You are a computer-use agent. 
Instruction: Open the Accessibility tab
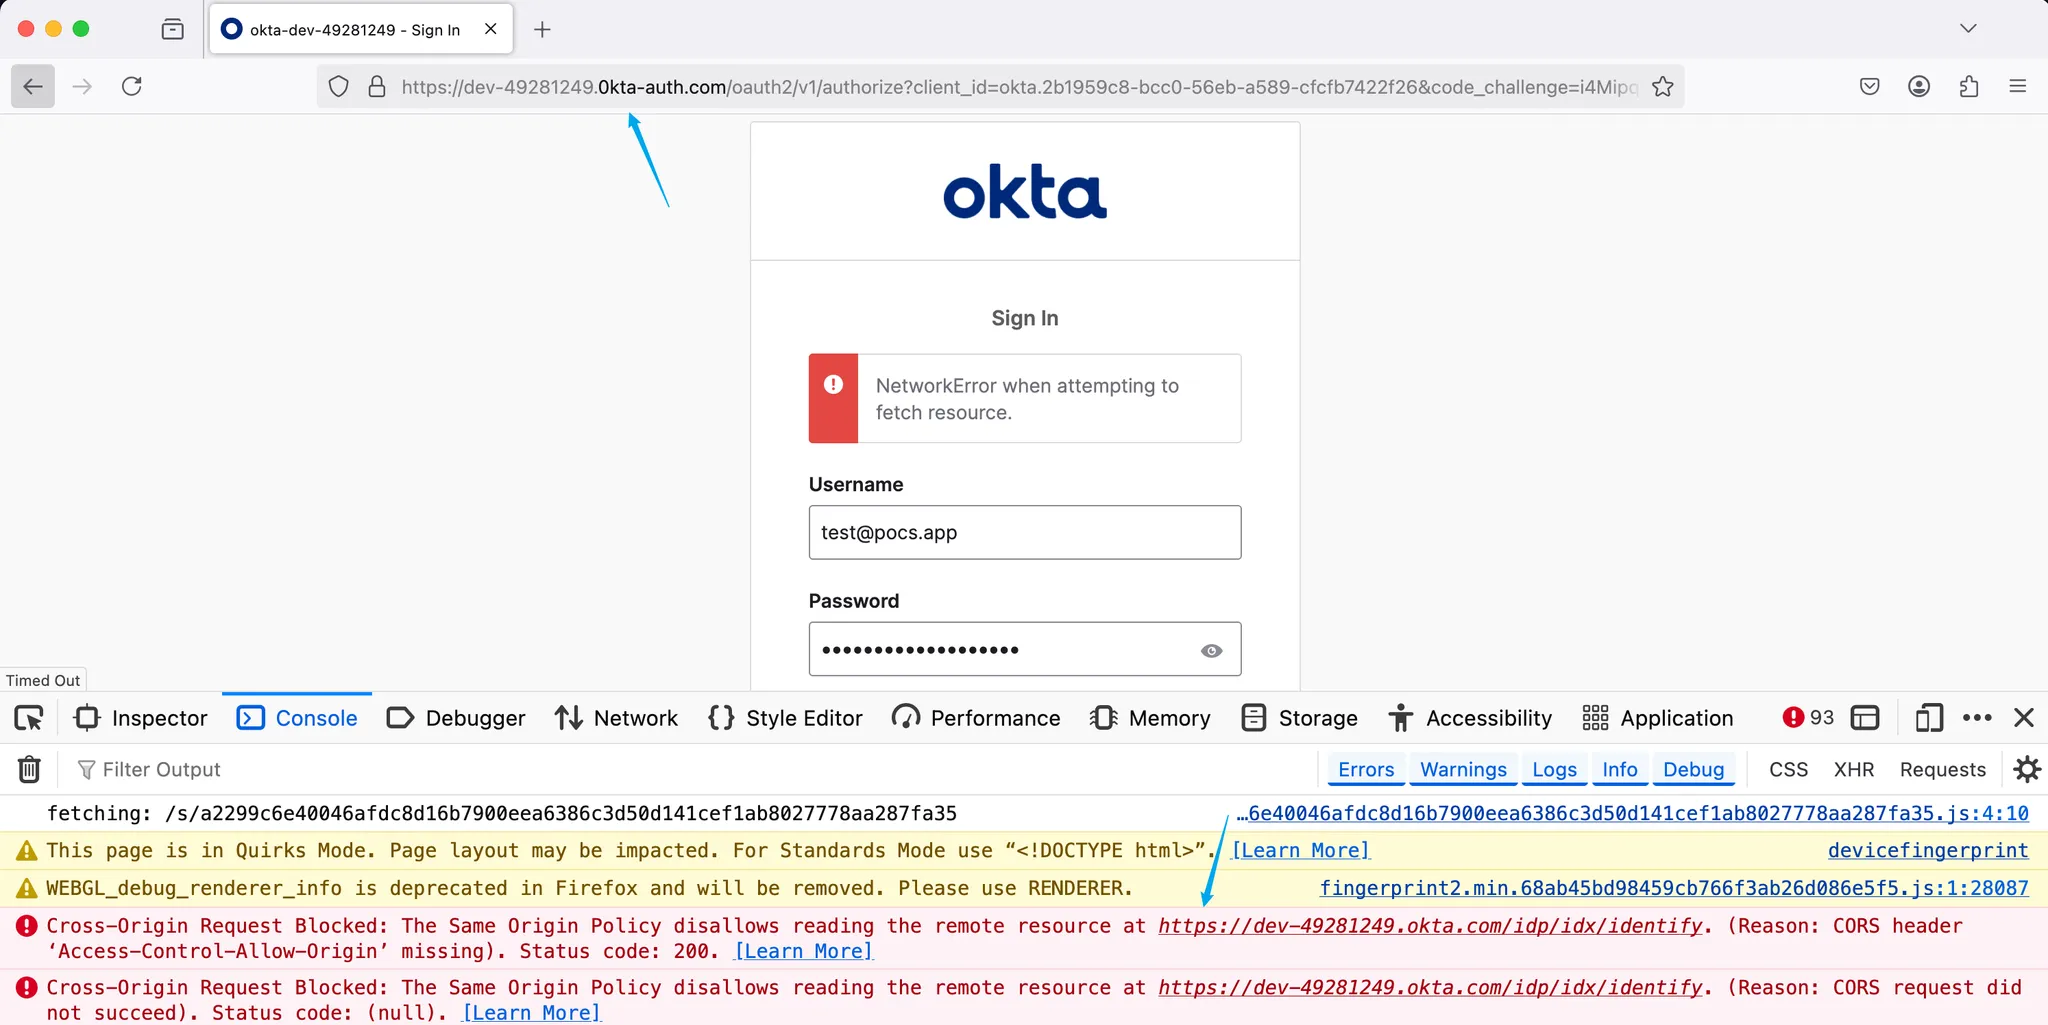1470,718
